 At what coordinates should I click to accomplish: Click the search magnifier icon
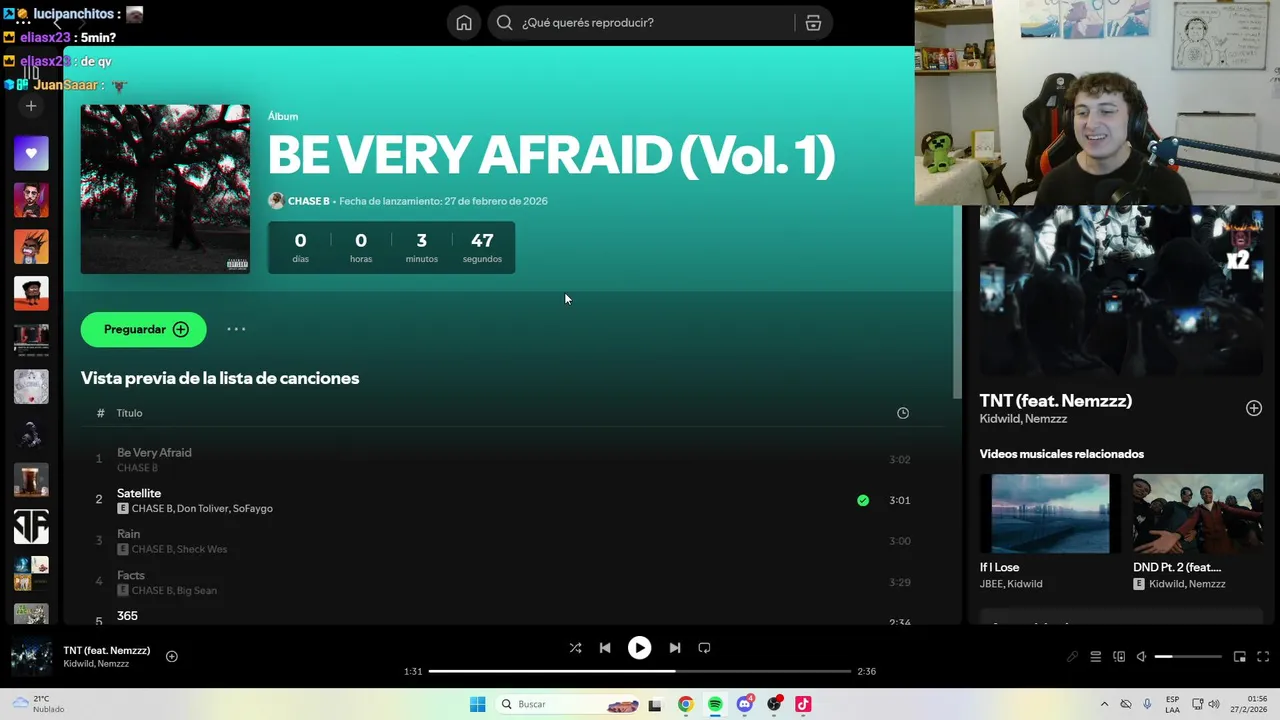click(x=505, y=23)
